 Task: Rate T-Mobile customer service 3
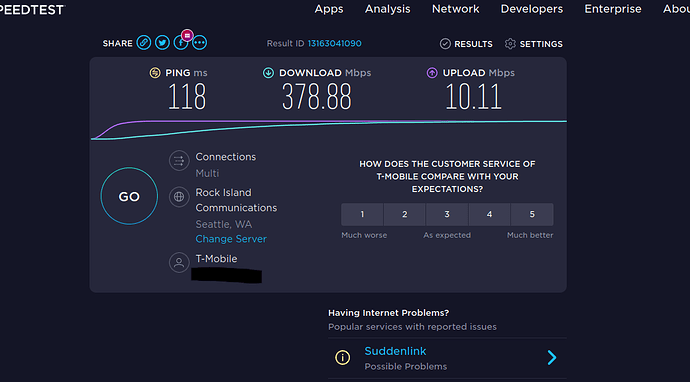pos(447,214)
